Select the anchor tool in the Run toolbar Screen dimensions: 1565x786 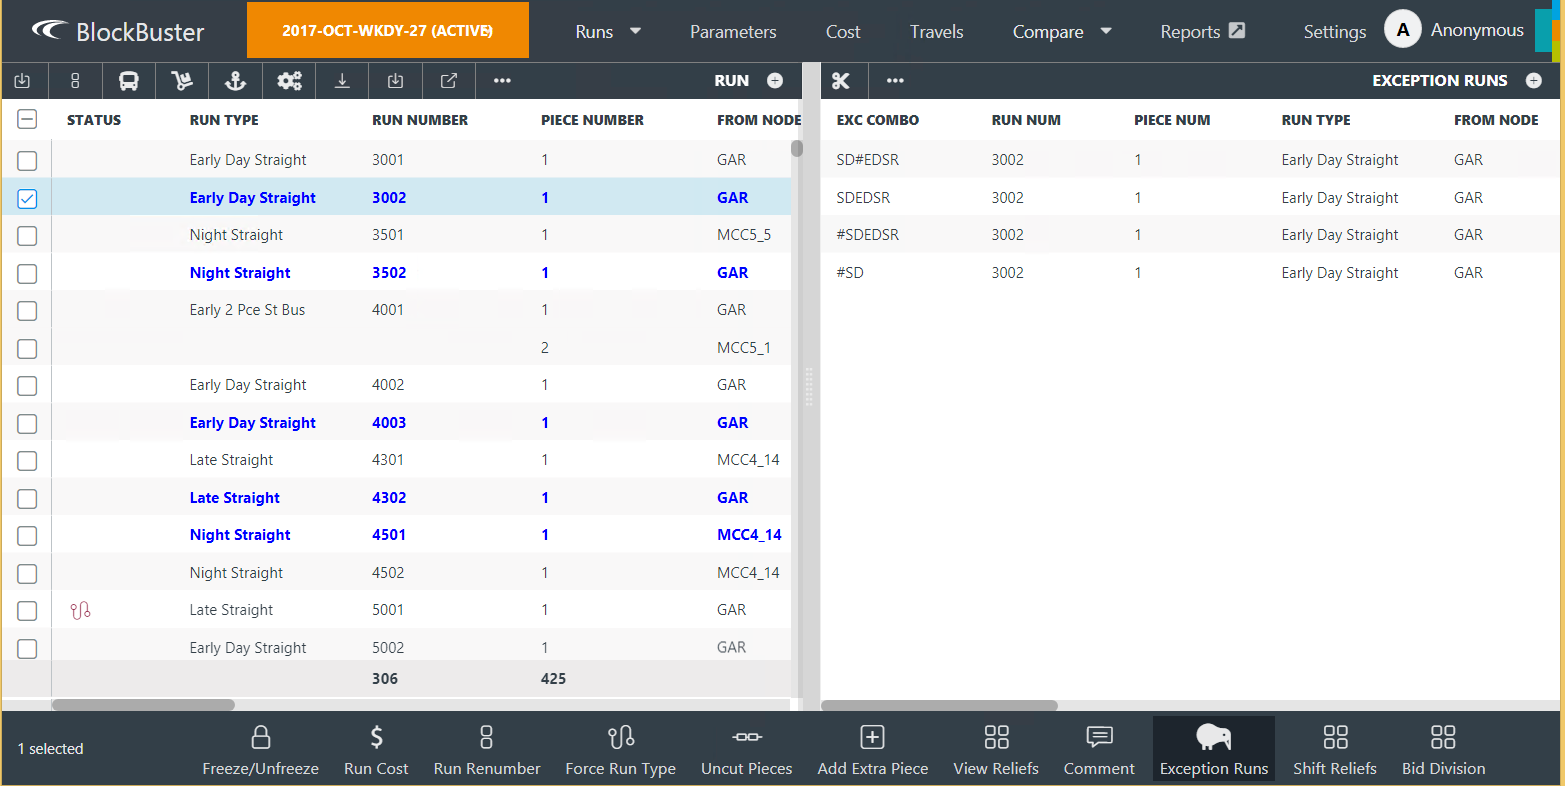click(234, 81)
